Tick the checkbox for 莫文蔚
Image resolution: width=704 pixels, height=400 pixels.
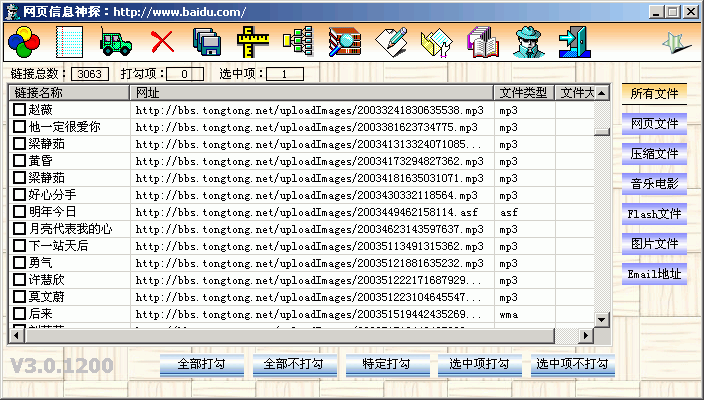coord(19,297)
